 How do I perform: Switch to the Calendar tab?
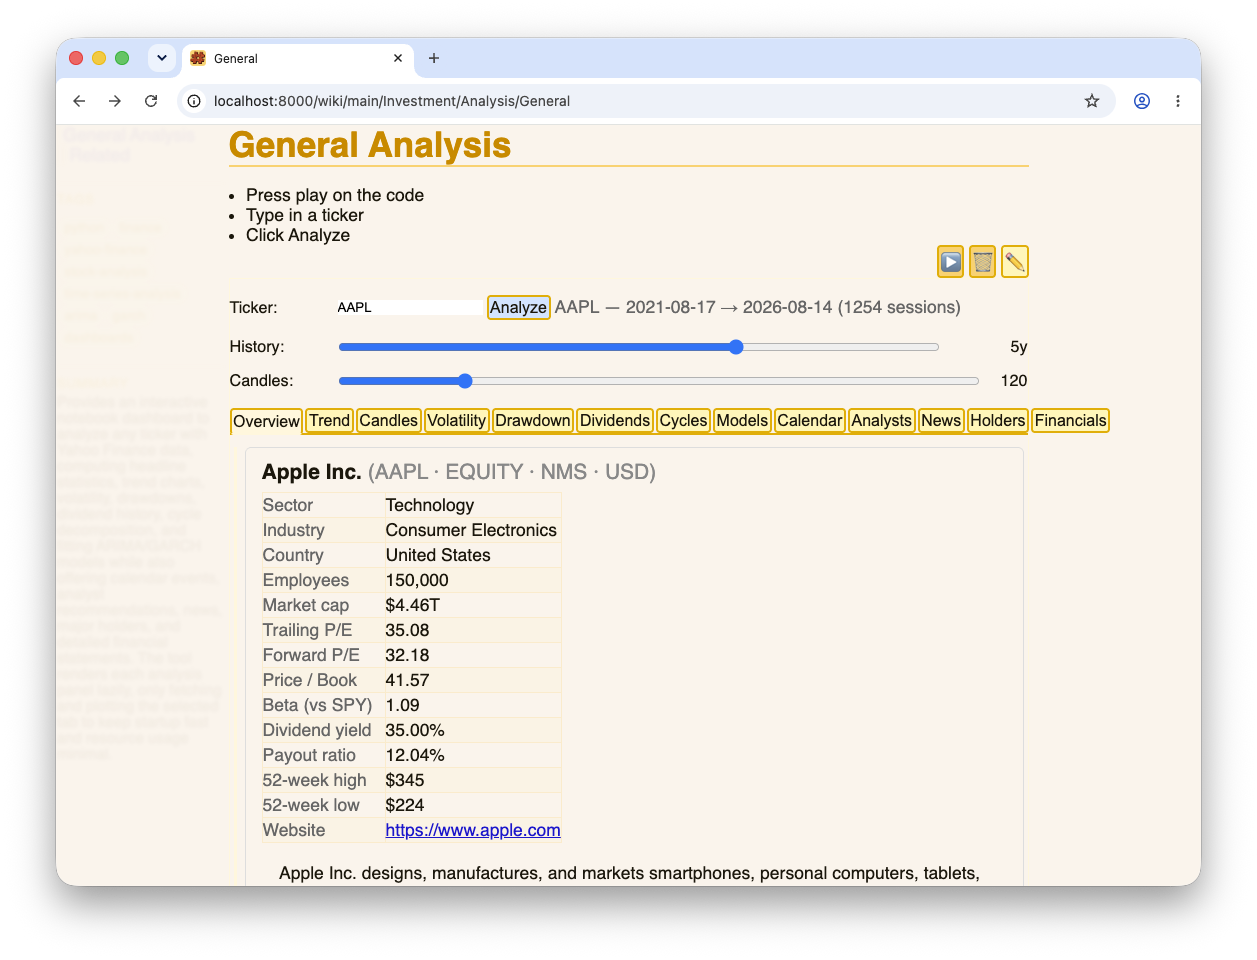pos(809,421)
